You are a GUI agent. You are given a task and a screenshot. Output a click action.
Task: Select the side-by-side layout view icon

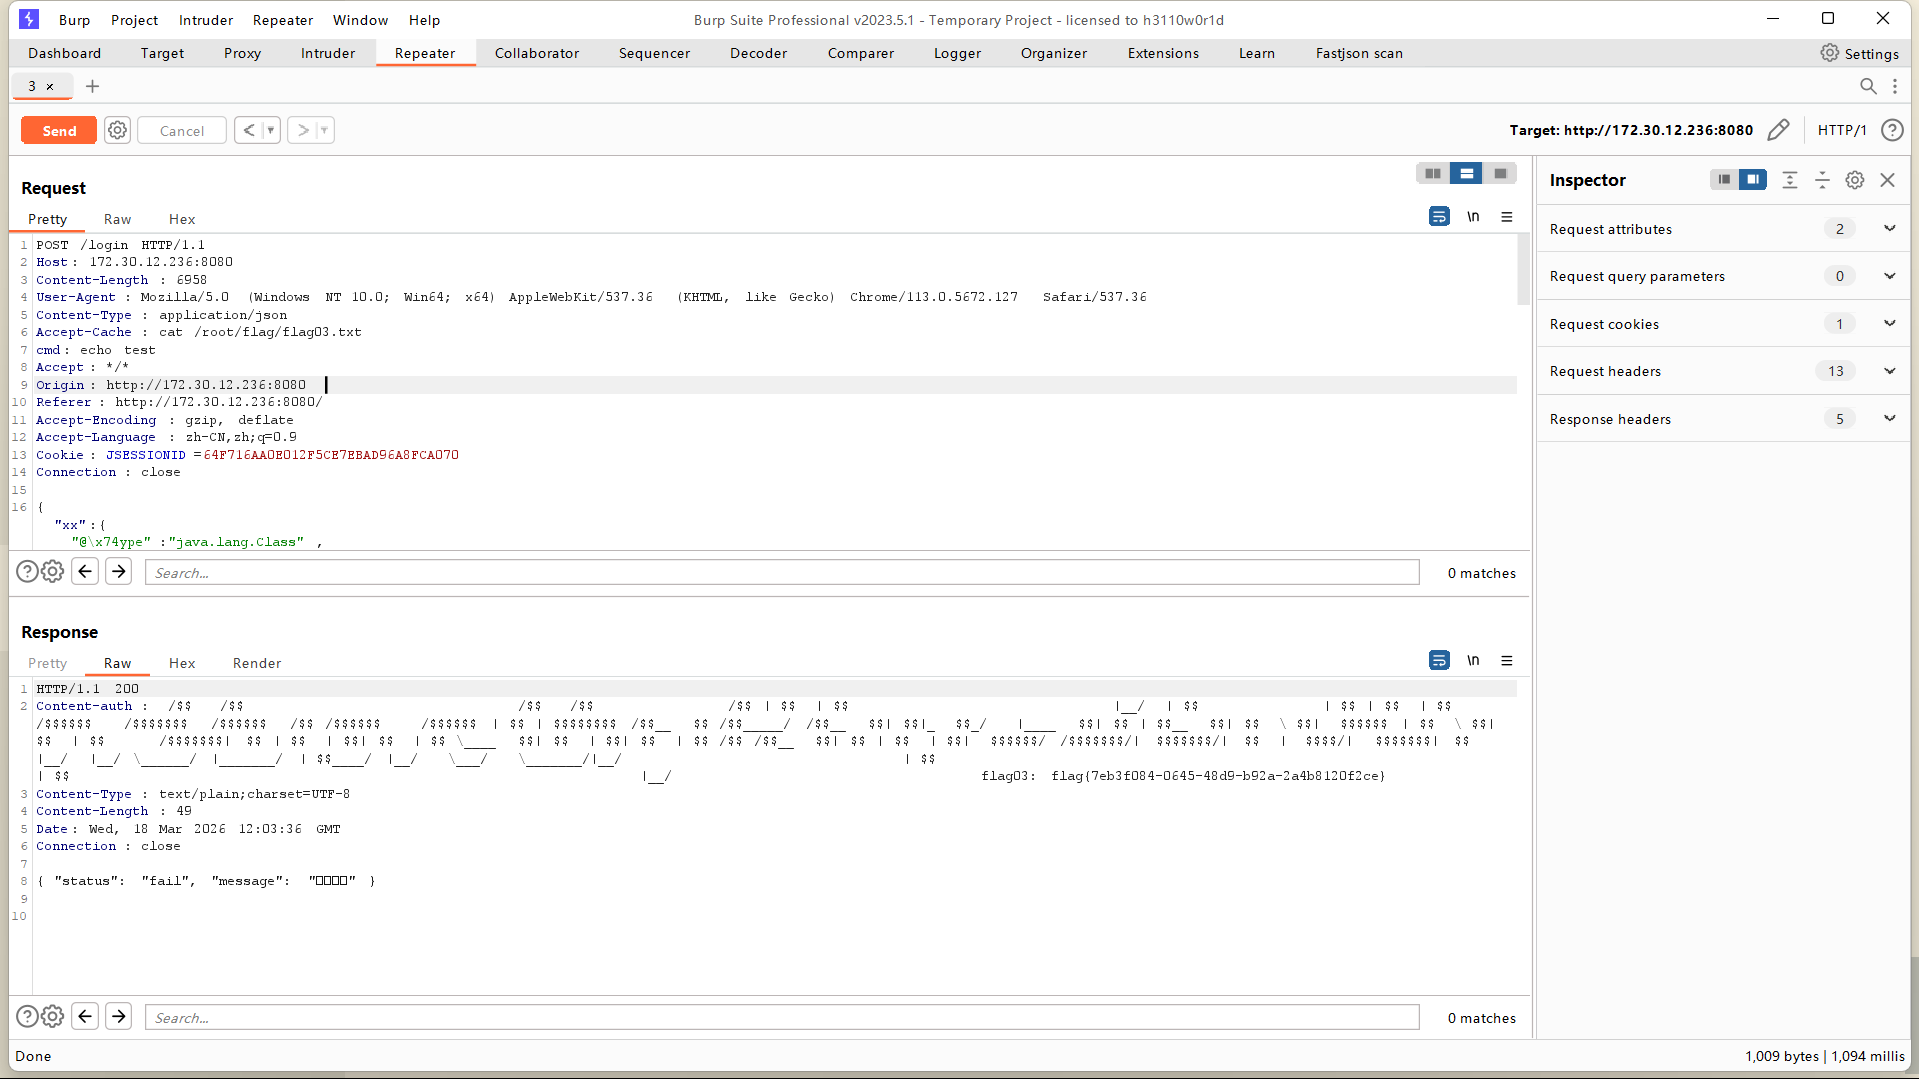(1433, 174)
